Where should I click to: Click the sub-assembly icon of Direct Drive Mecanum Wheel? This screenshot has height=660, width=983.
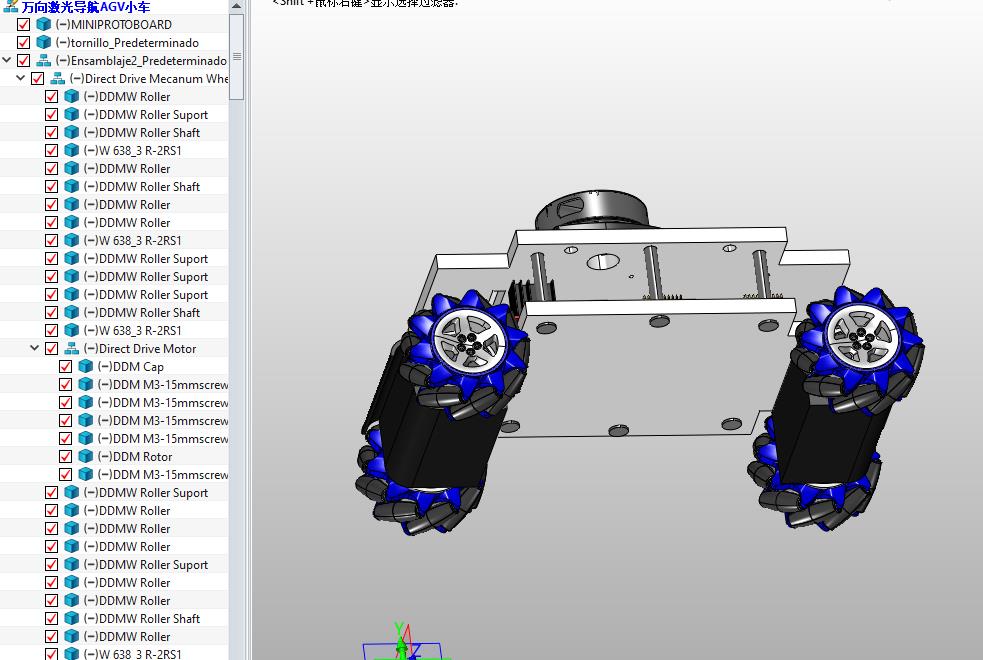(x=58, y=78)
